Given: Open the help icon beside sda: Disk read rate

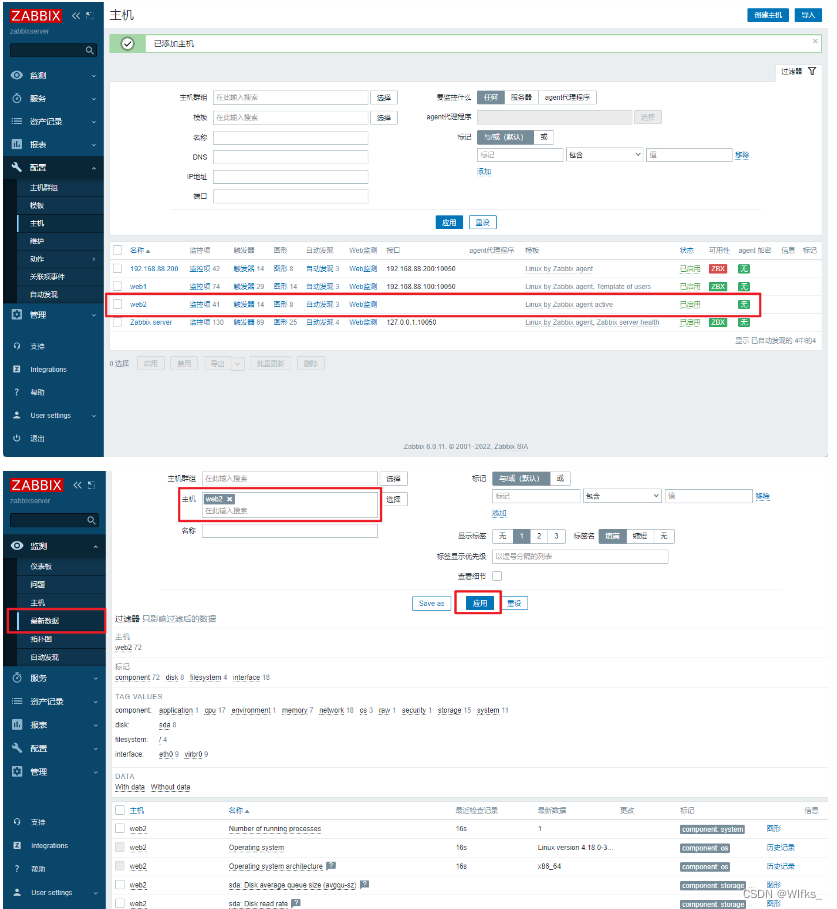Looking at the screenshot, I should coord(296,903).
